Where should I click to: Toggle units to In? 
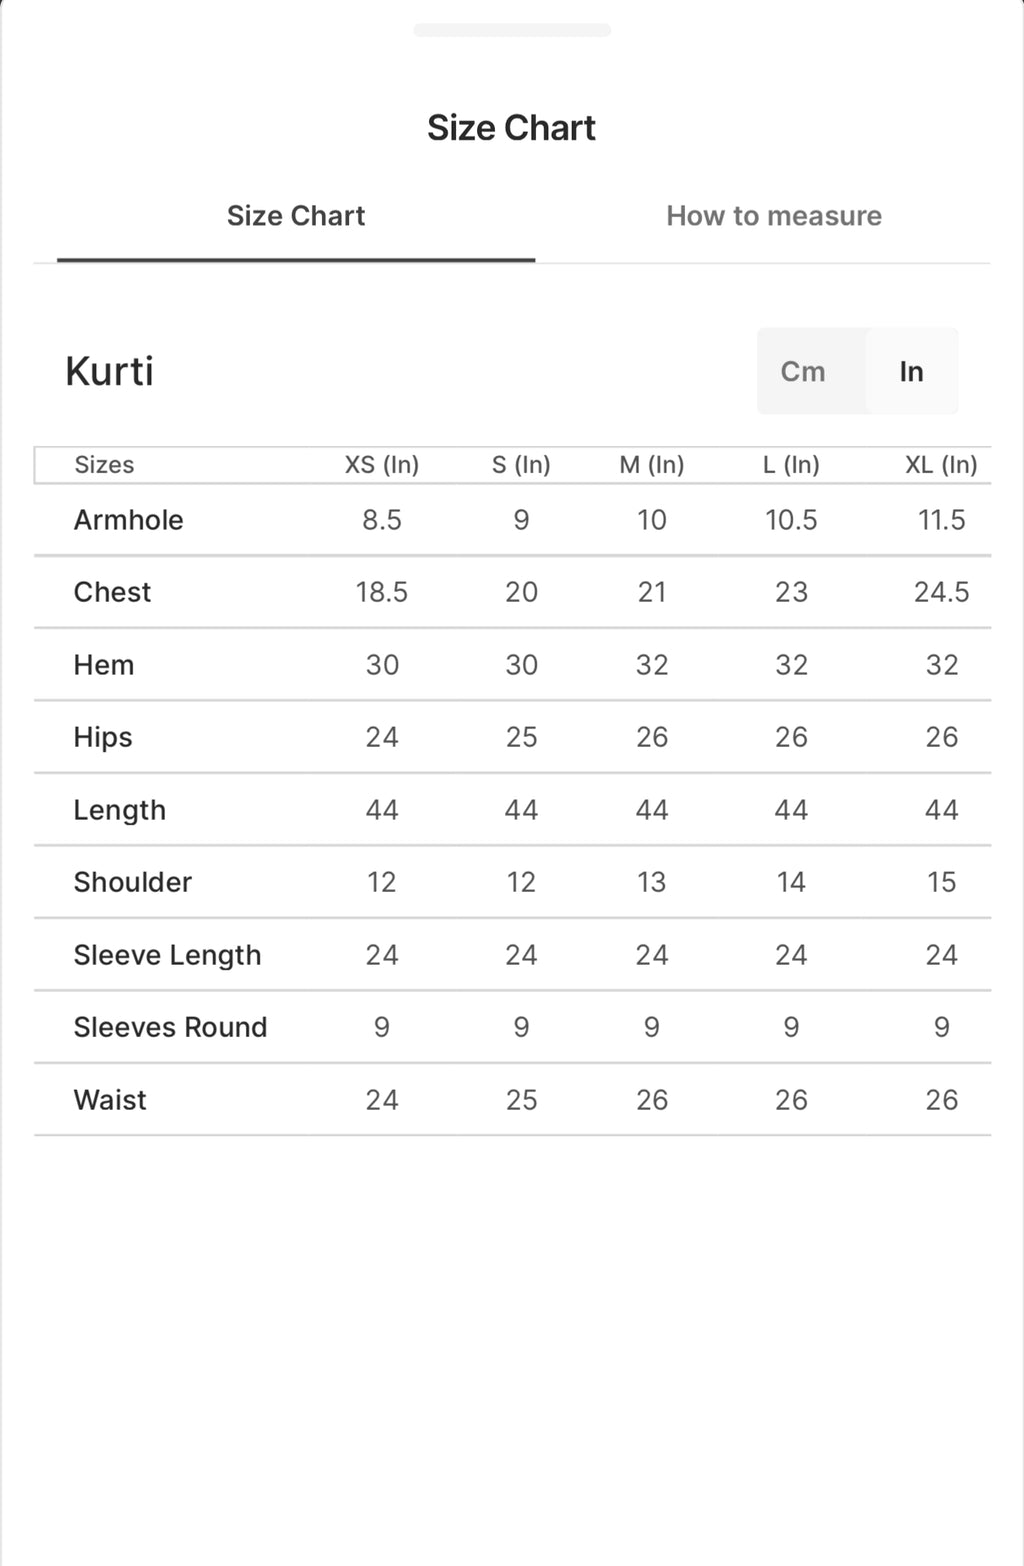click(911, 371)
